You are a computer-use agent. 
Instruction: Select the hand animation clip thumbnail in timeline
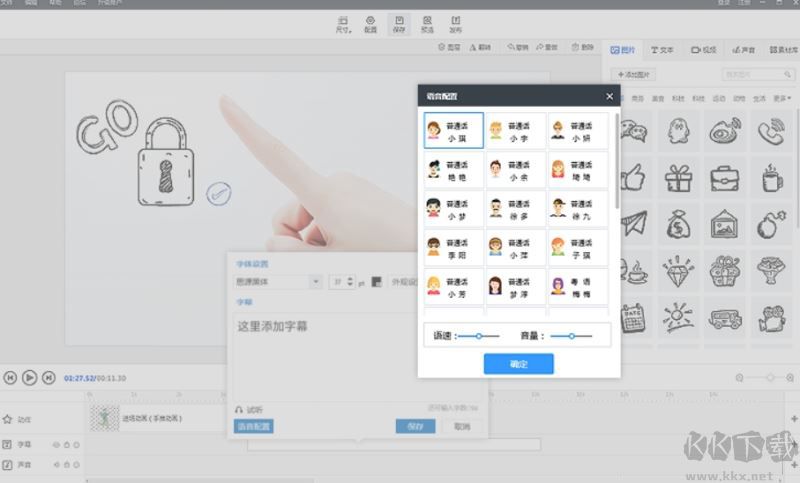[104, 418]
